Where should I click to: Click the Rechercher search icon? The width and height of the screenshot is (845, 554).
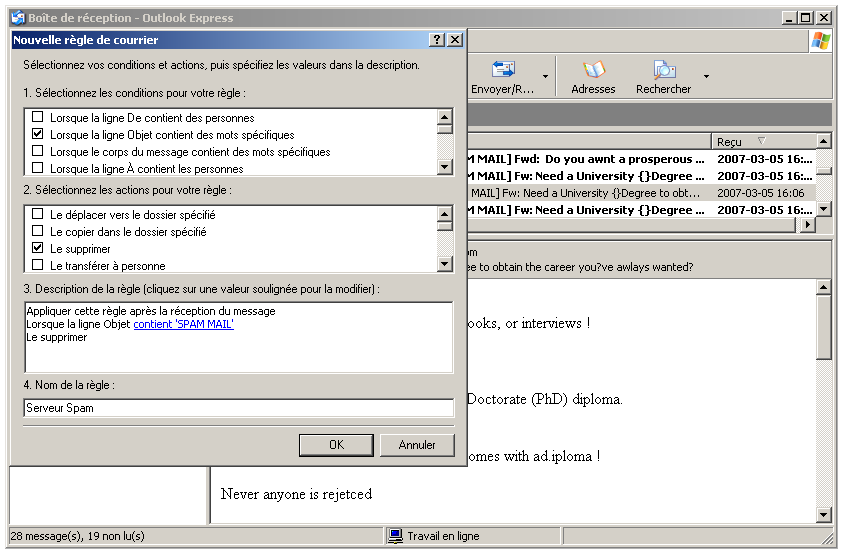click(x=664, y=70)
